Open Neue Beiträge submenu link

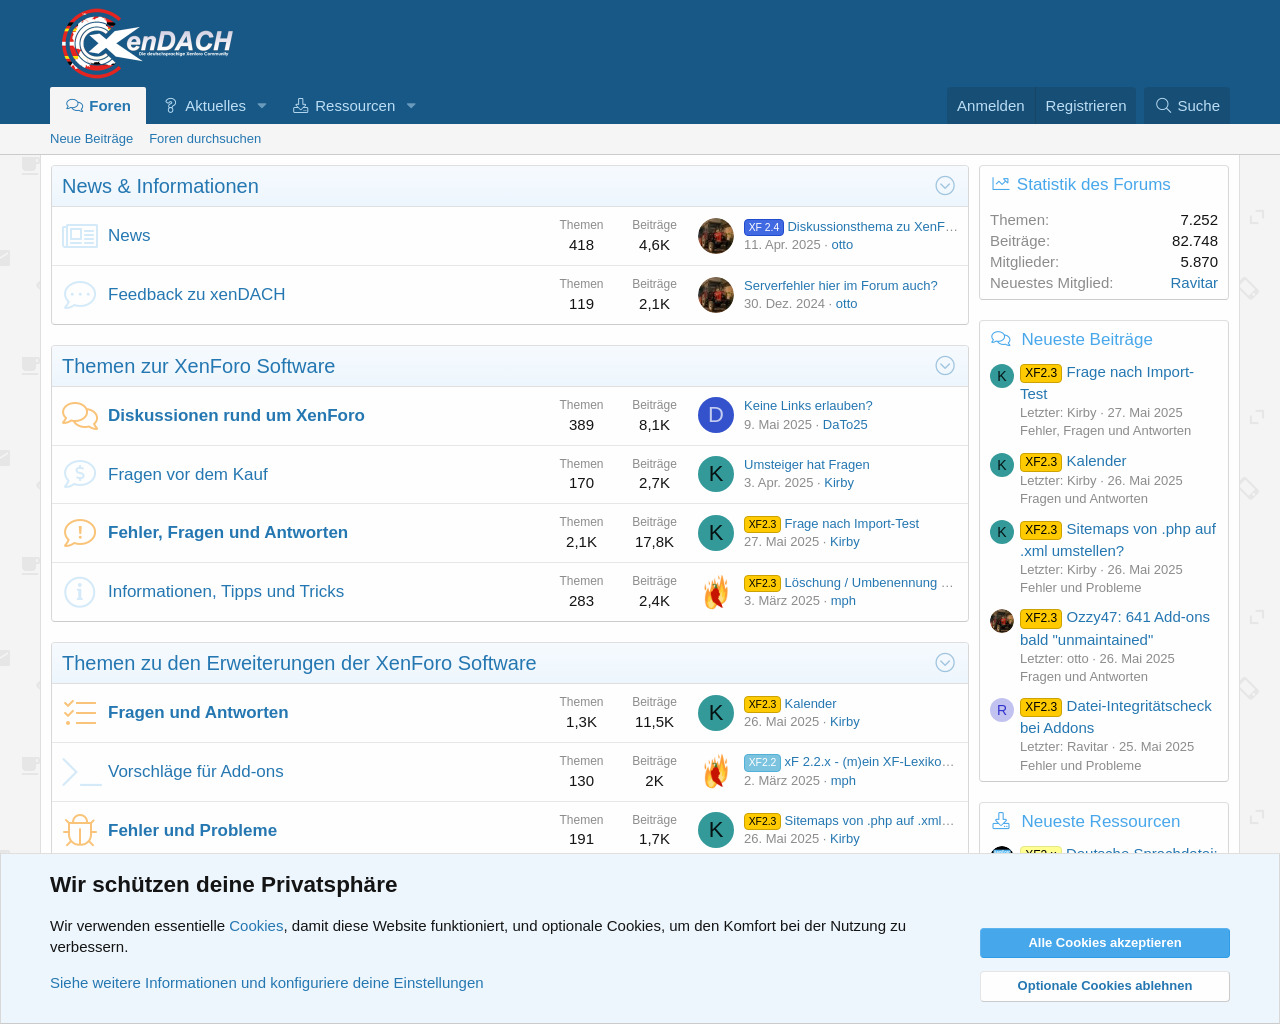point(91,139)
